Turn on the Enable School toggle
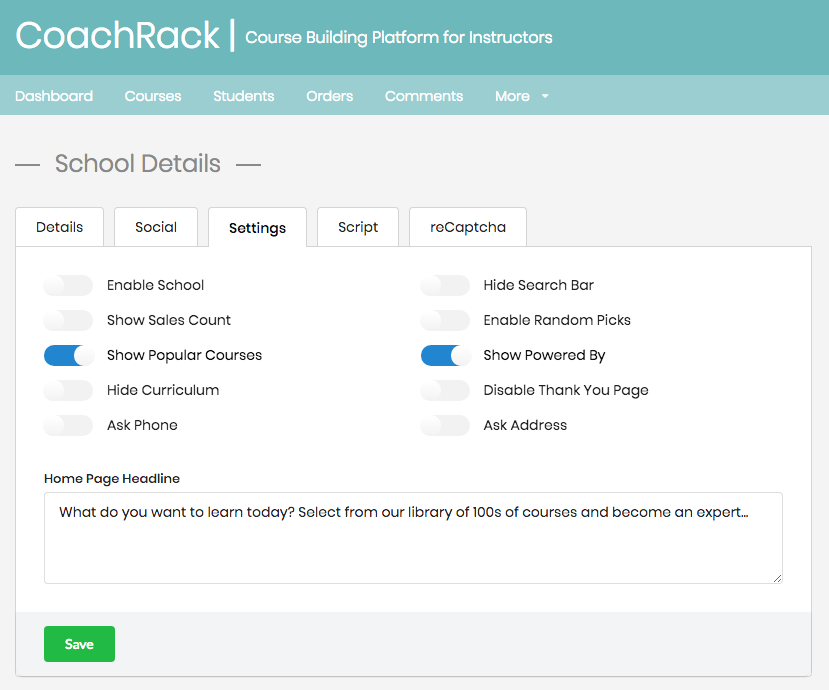 coord(68,286)
